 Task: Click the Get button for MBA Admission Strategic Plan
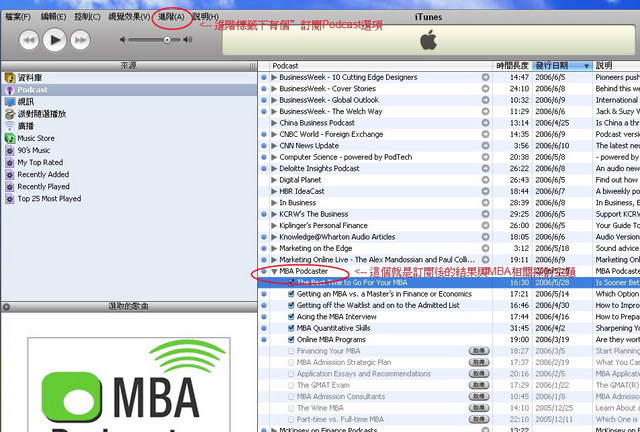479,362
